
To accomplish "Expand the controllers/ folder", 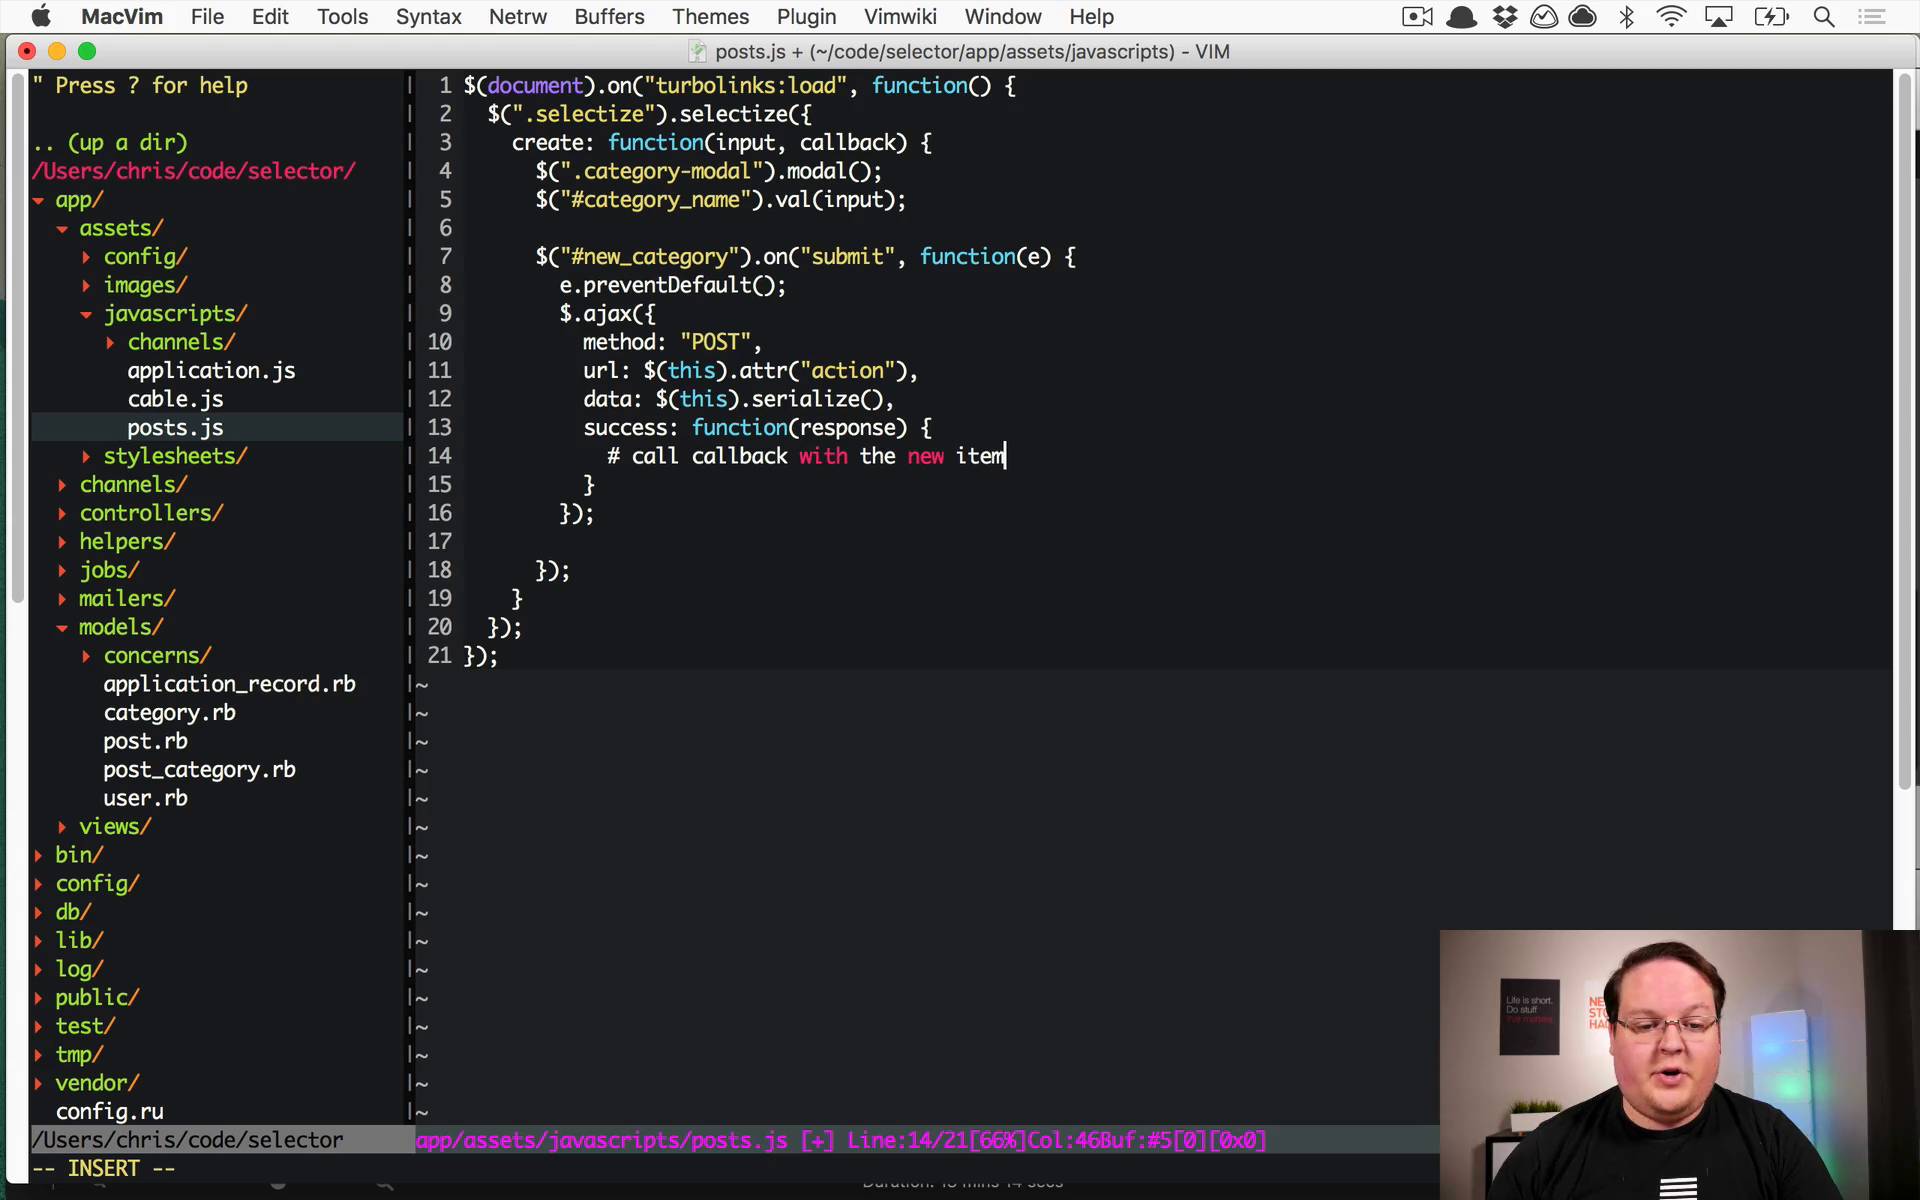I will (x=62, y=514).
